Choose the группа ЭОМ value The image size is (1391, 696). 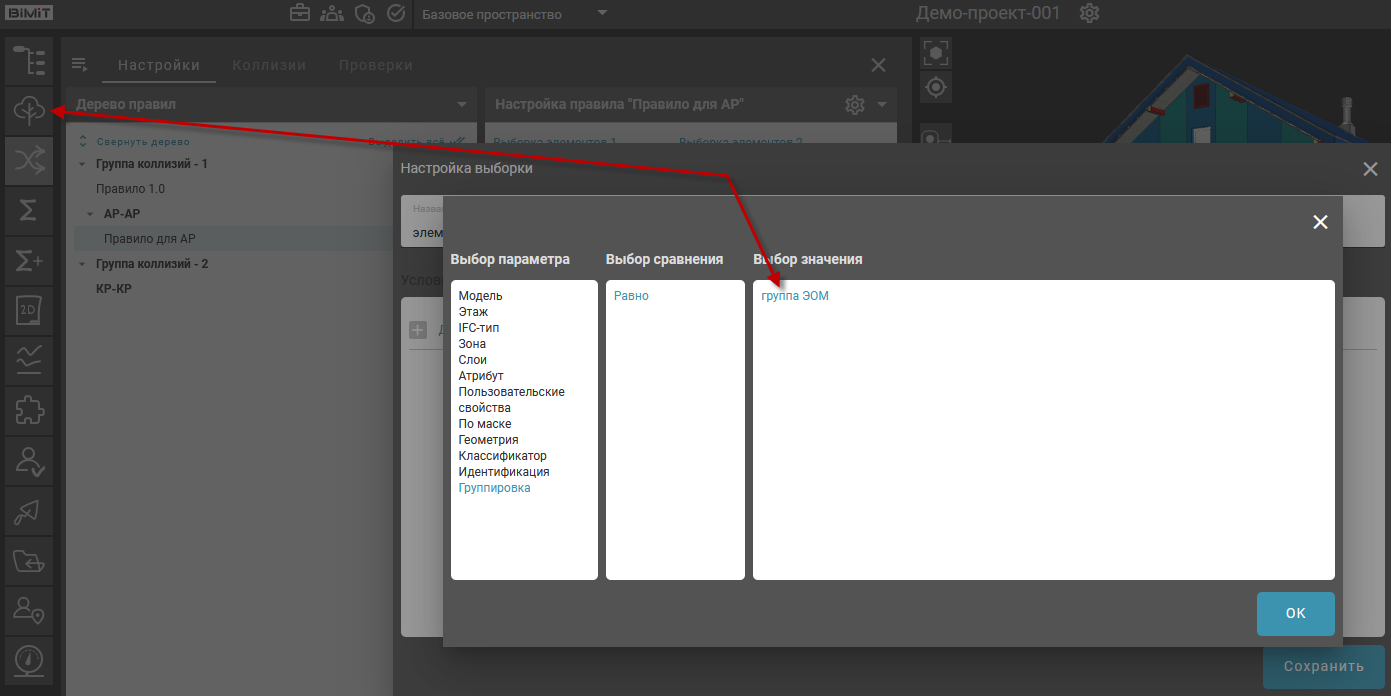pyautogui.click(x=795, y=296)
